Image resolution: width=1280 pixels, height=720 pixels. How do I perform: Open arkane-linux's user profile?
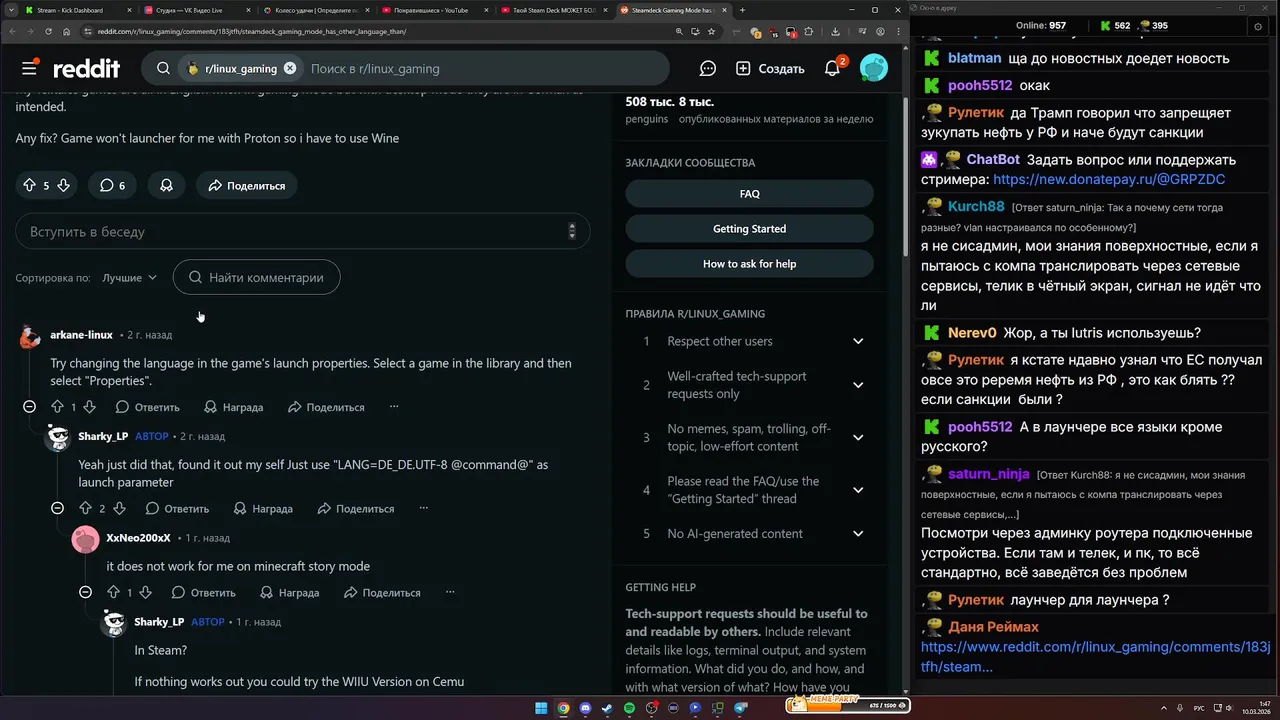coord(81,335)
